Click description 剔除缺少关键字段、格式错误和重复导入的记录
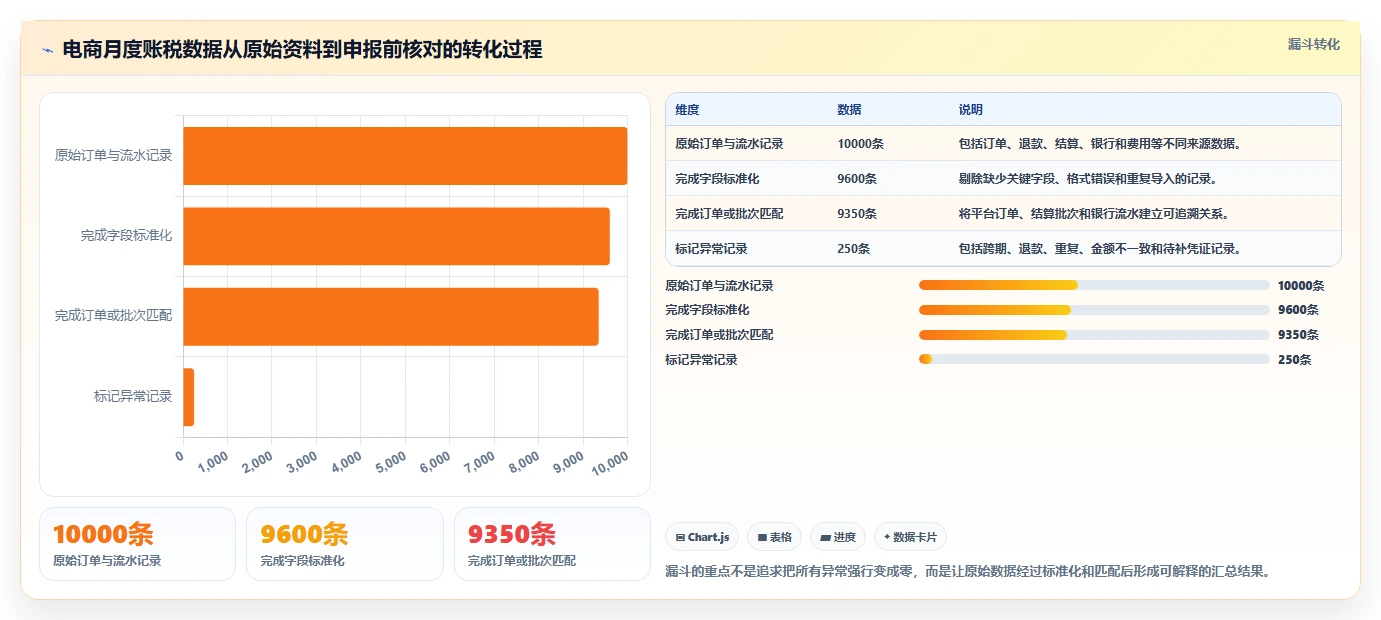1381x620 pixels. point(1087,178)
